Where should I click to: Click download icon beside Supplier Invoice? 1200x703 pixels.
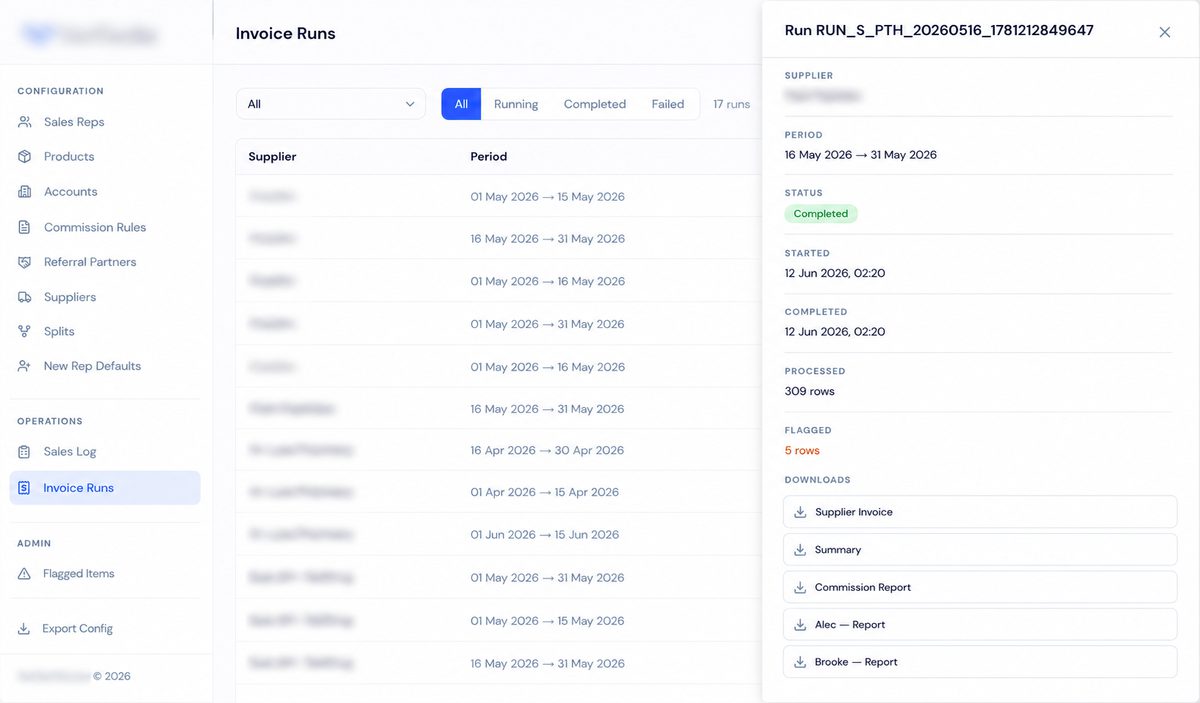pyautogui.click(x=800, y=512)
